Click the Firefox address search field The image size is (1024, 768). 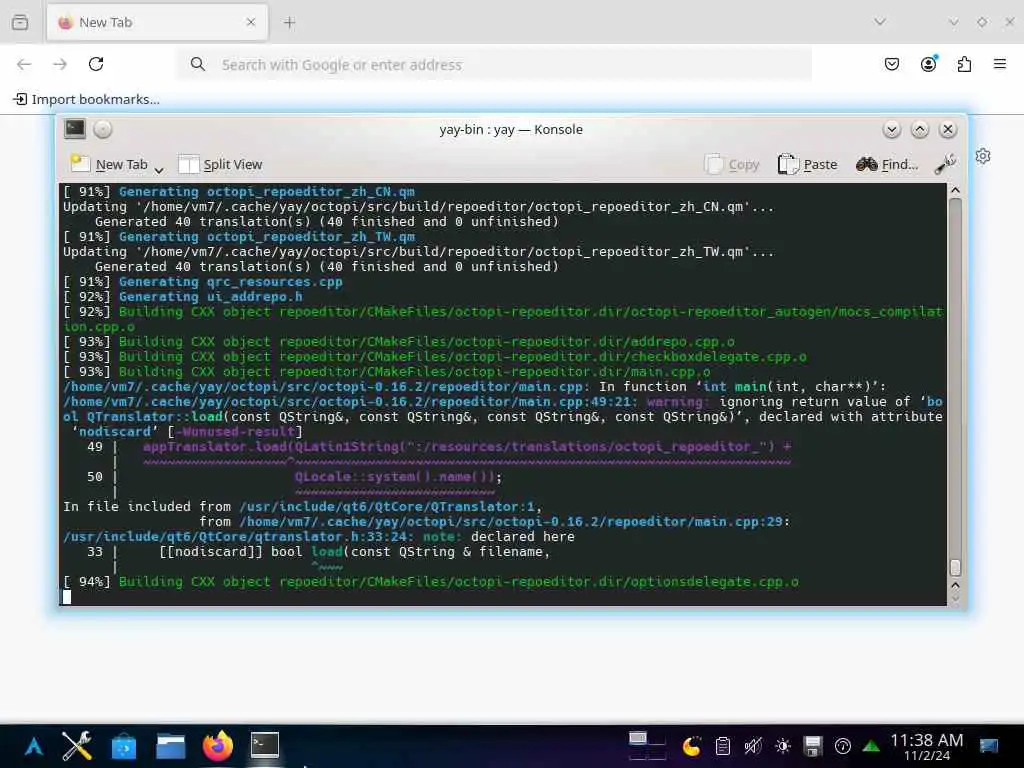pyautogui.click(x=494, y=65)
